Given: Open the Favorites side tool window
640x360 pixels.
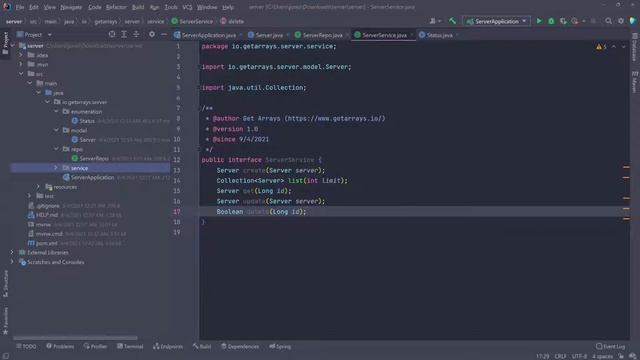Looking at the screenshot, I should [x=5, y=321].
